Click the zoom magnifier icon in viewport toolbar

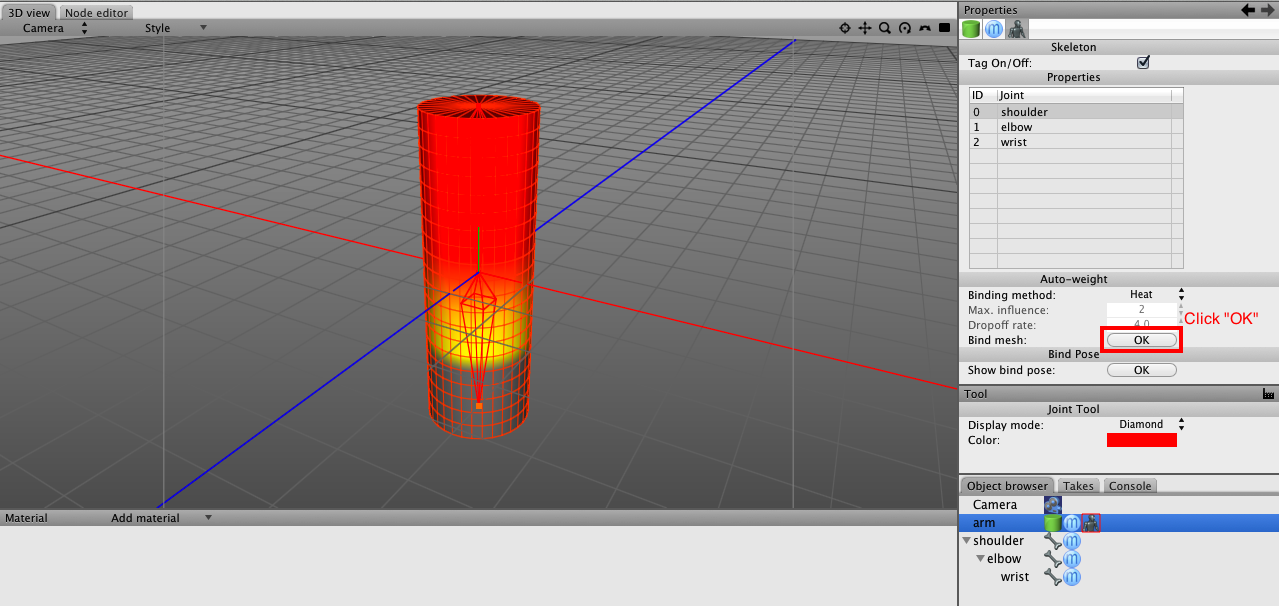(x=885, y=28)
